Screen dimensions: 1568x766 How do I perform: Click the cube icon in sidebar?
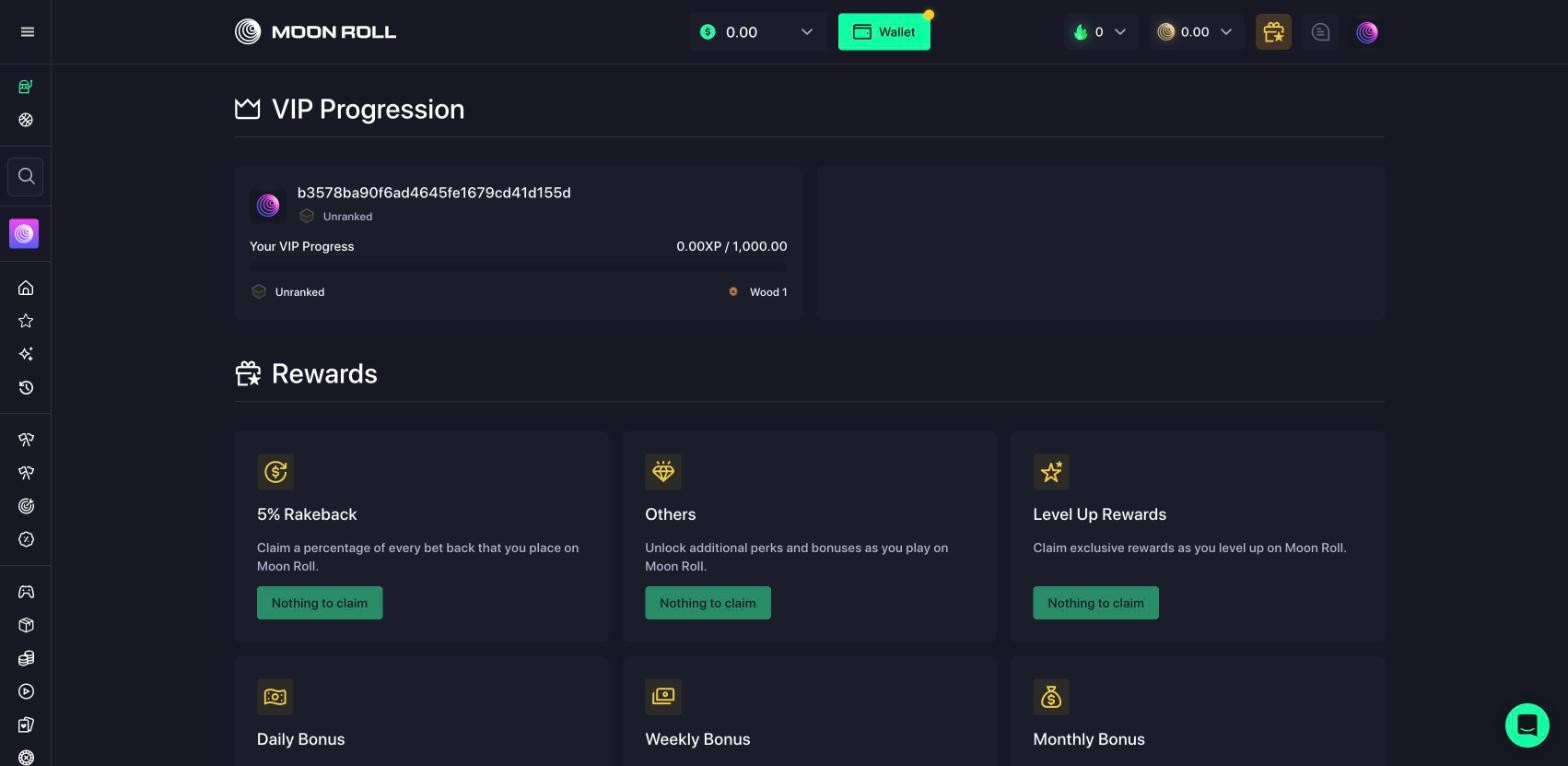[26, 625]
